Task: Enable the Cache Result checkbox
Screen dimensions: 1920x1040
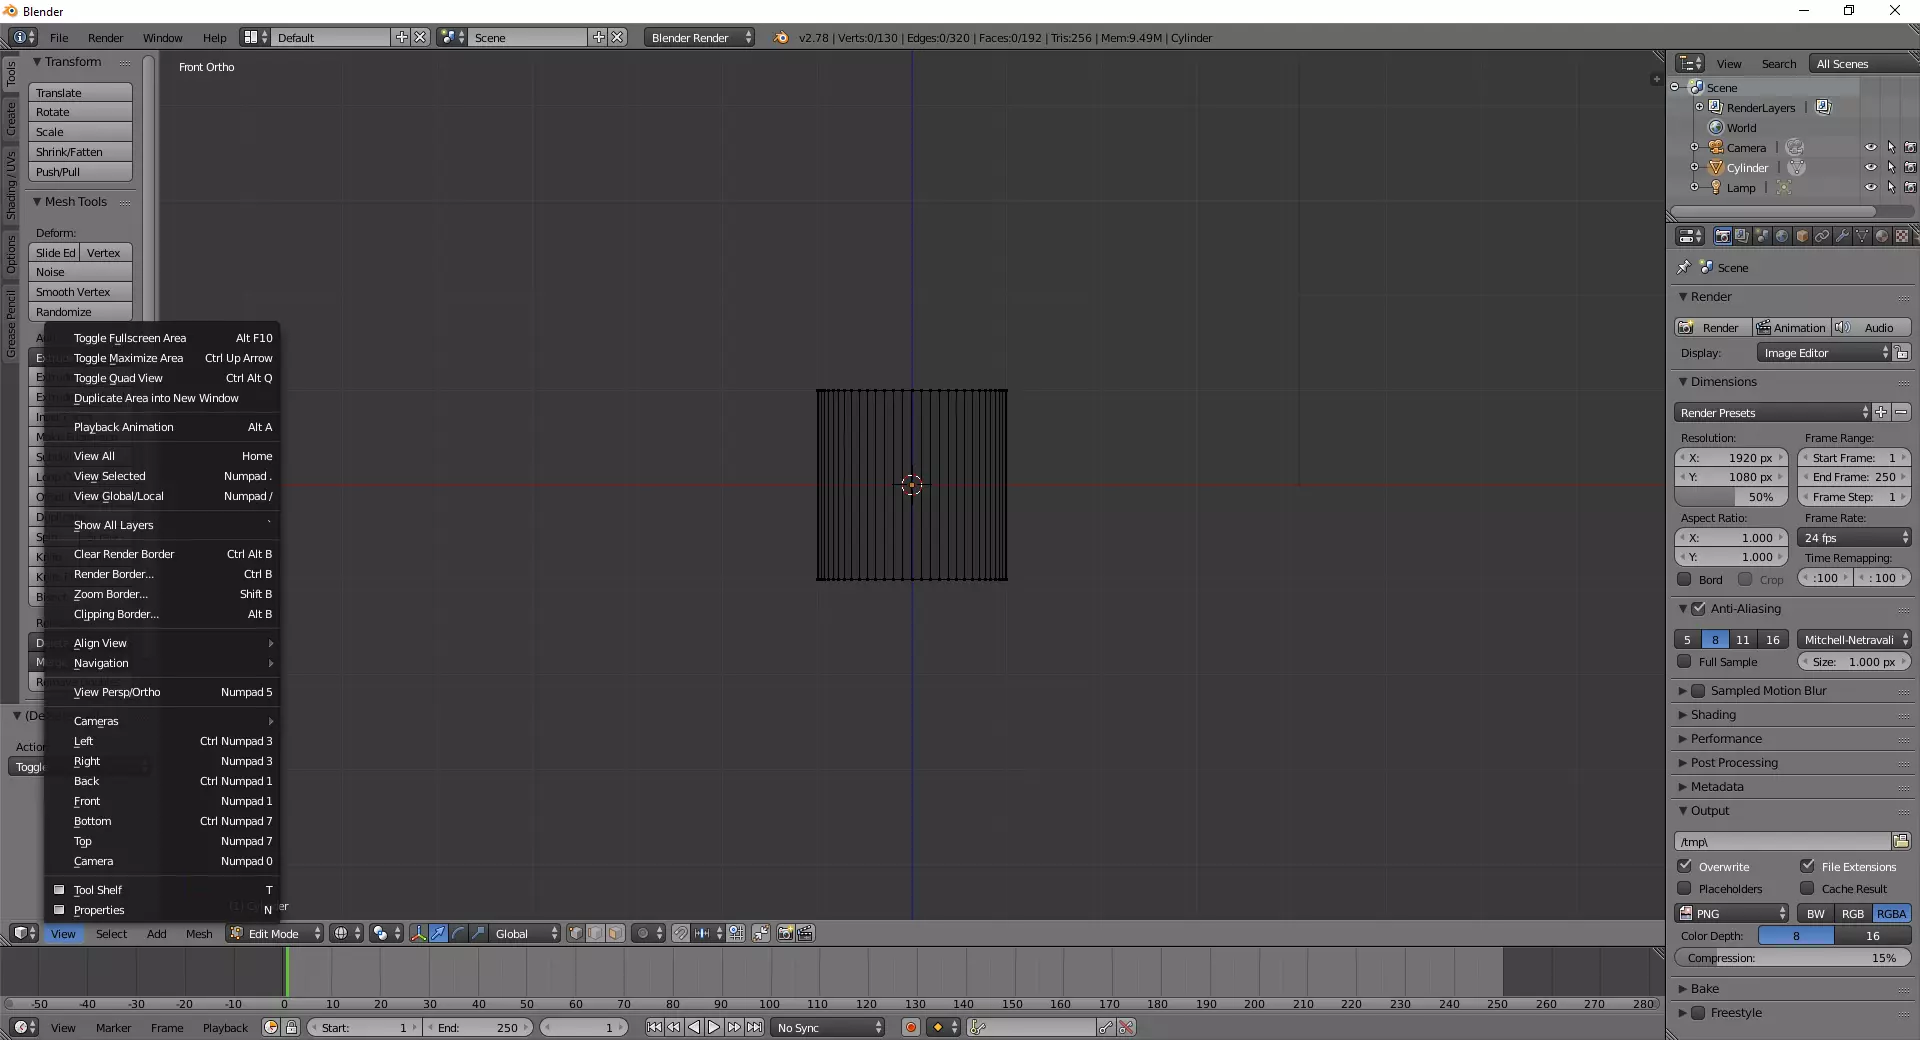Action: point(1808,888)
